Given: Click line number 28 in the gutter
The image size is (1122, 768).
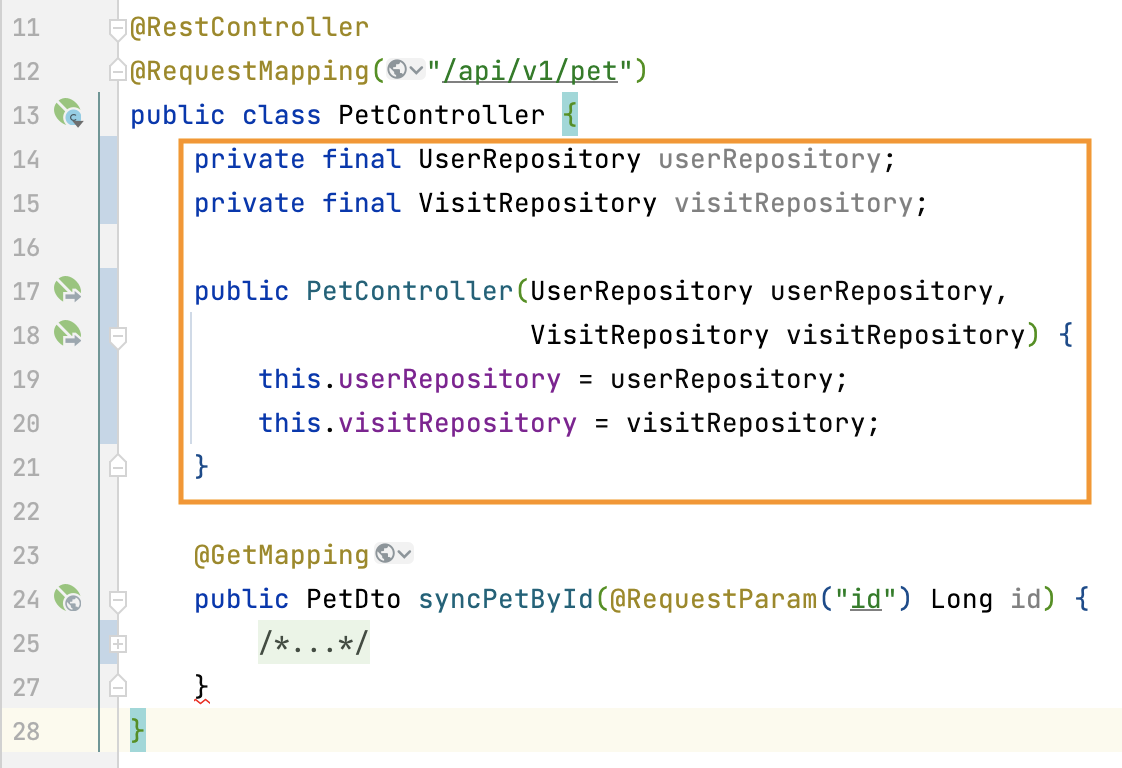Looking at the screenshot, I should [x=27, y=731].
